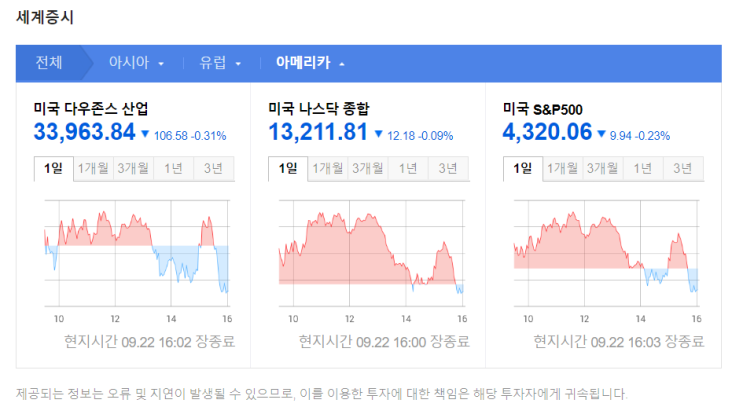
Task: Click the up arrow next to 아메리카
Action: point(342,64)
